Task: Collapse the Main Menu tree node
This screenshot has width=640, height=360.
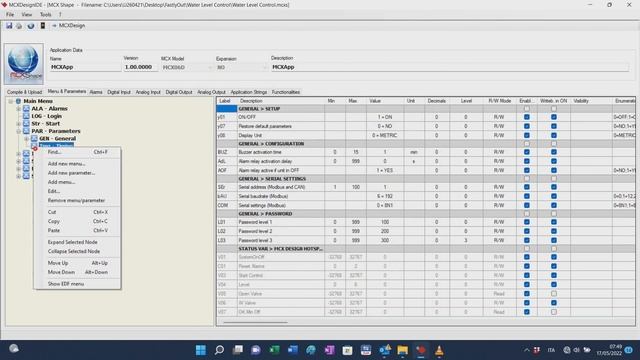Action: click(11, 101)
